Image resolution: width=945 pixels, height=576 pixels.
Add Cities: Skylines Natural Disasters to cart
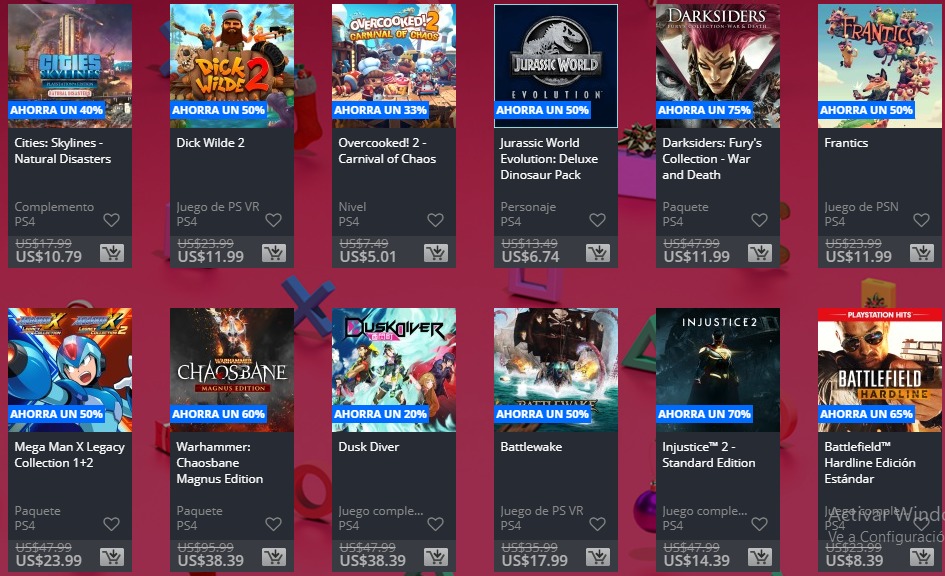[111, 253]
